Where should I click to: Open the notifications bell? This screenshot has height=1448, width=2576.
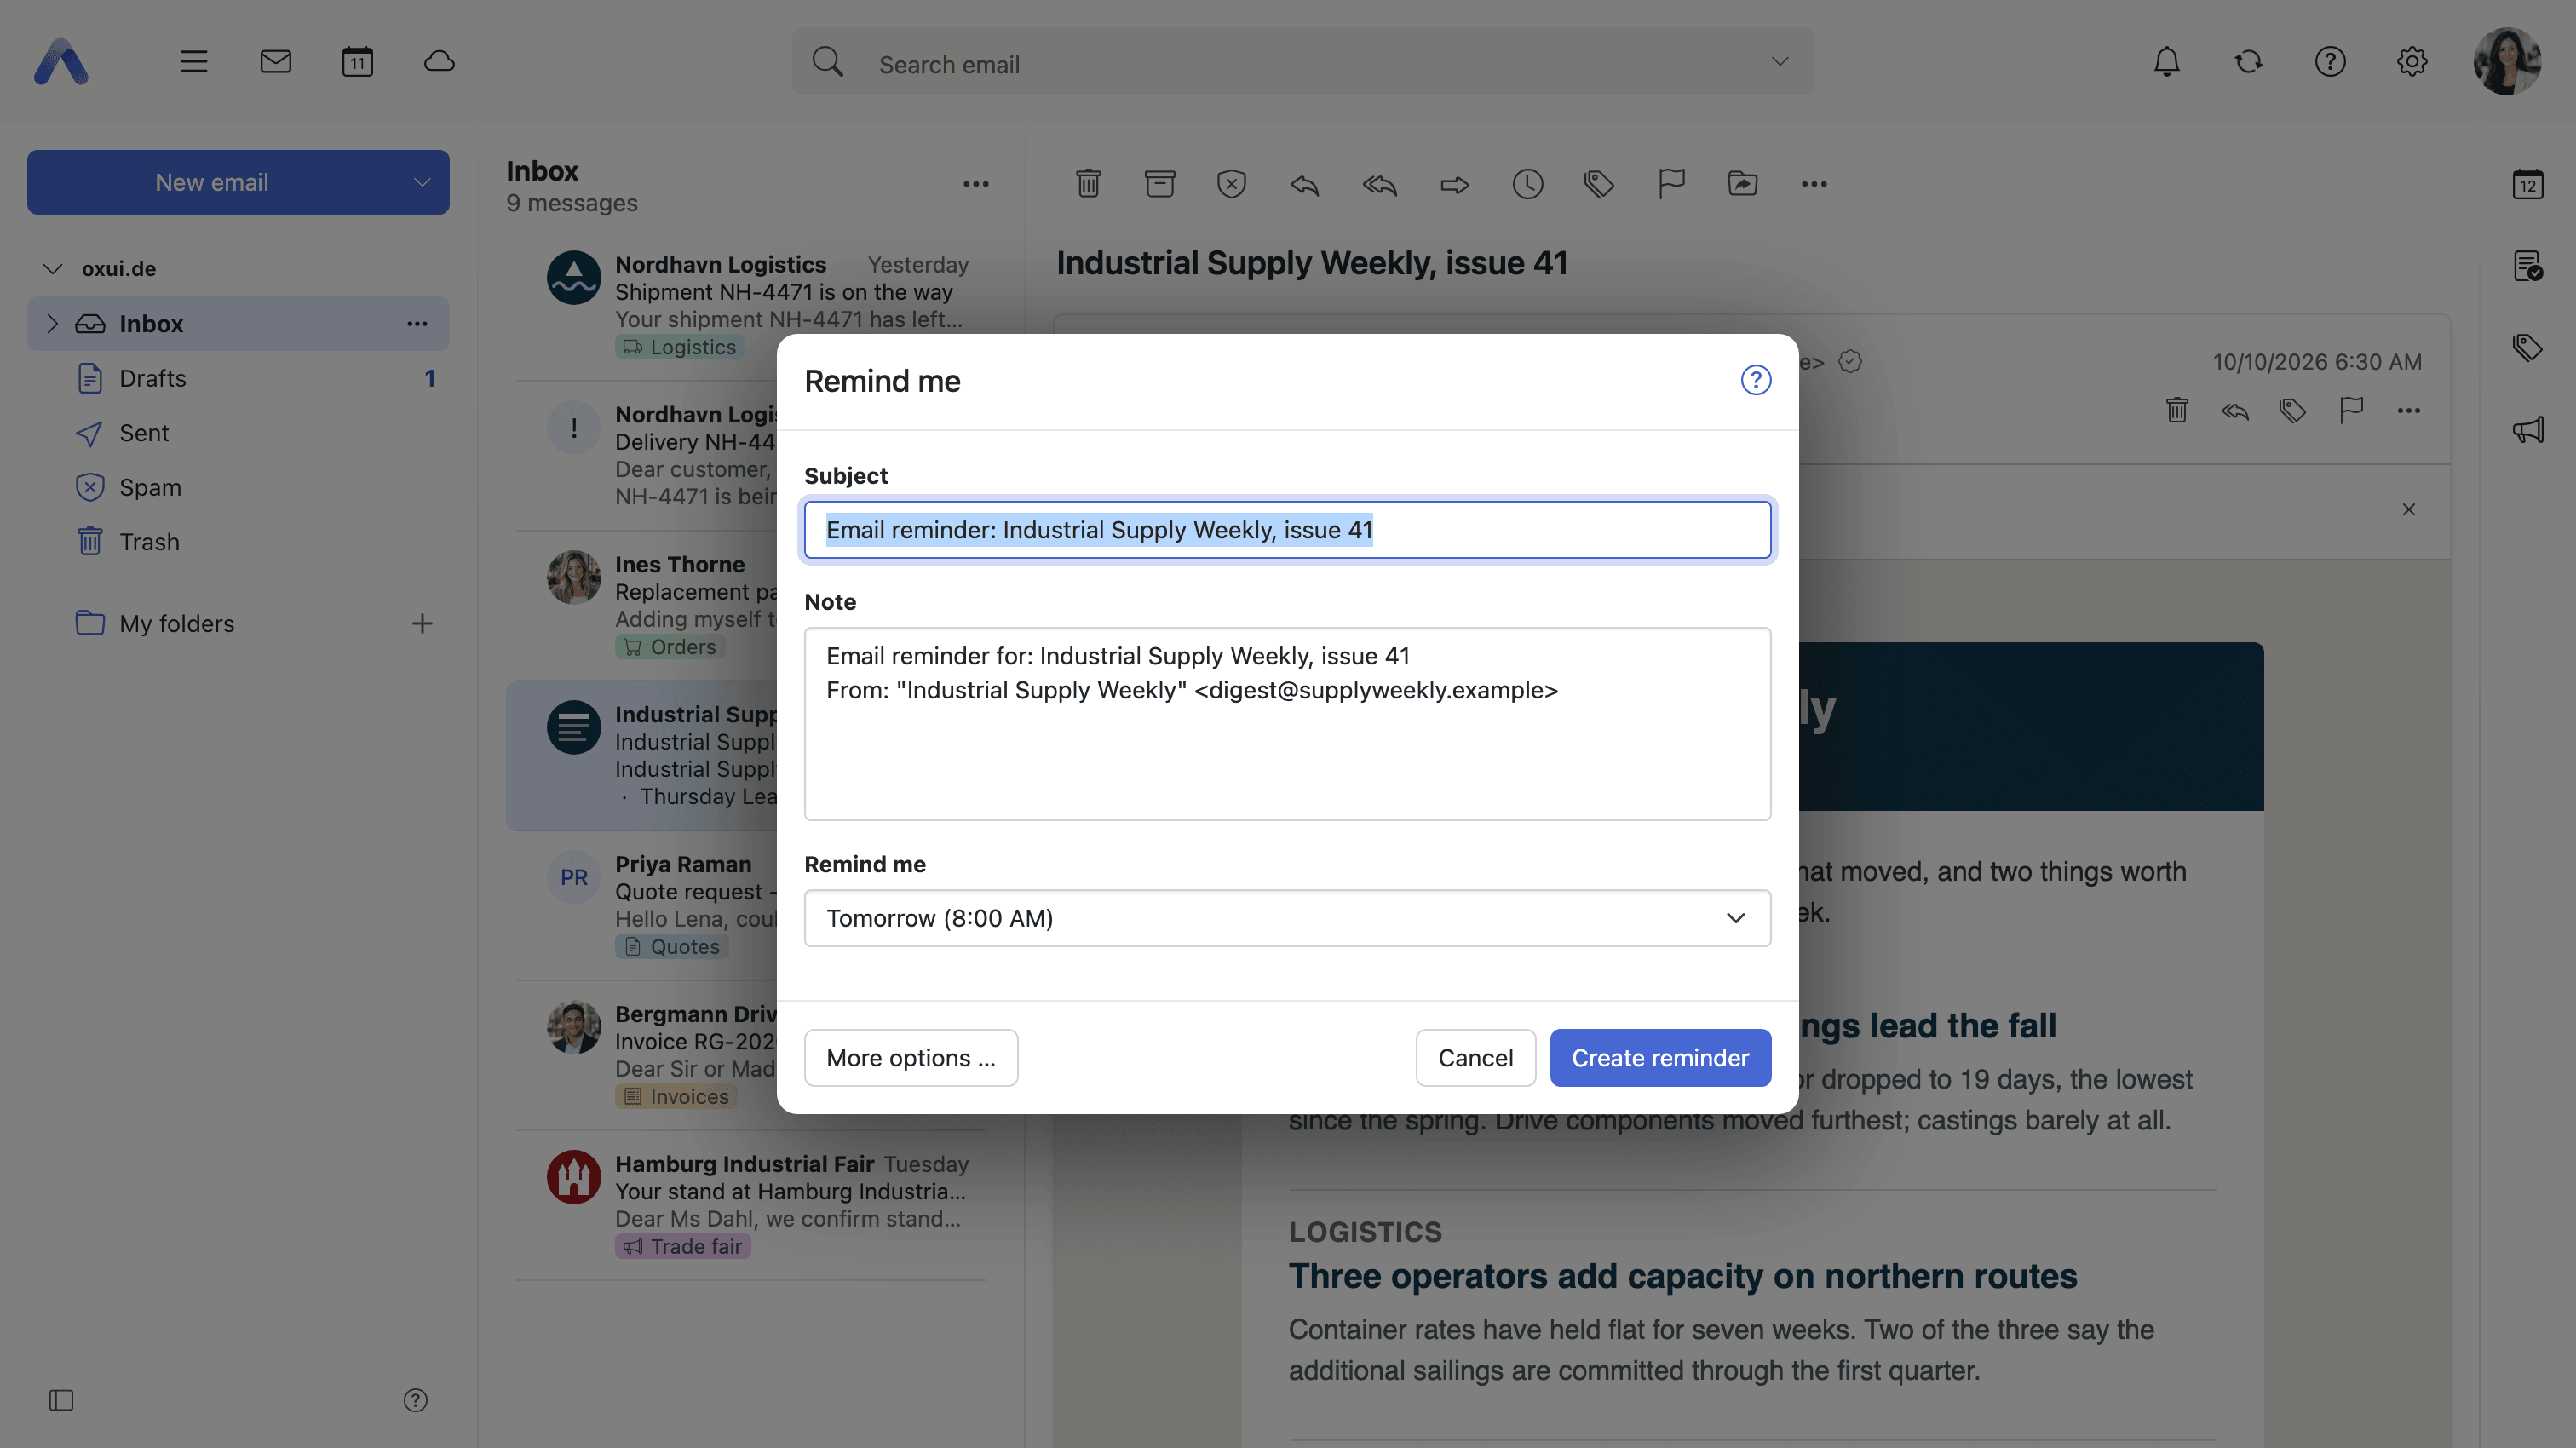pyautogui.click(x=2166, y=62)
